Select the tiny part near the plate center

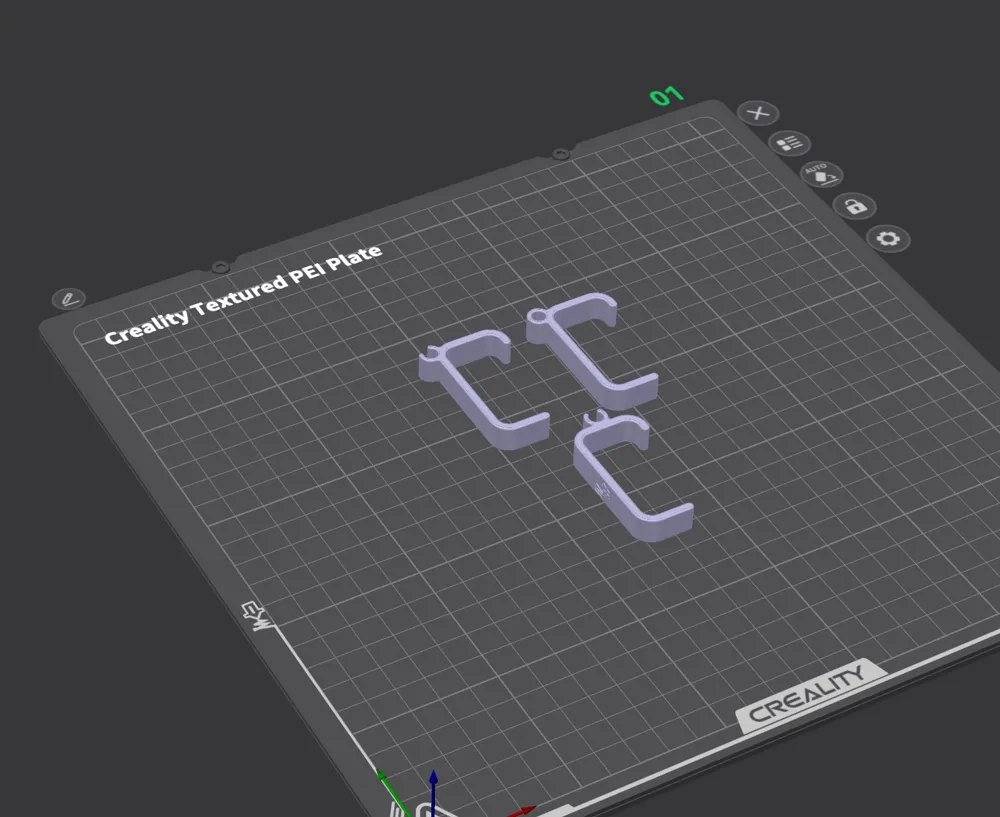tap(595, 417)
